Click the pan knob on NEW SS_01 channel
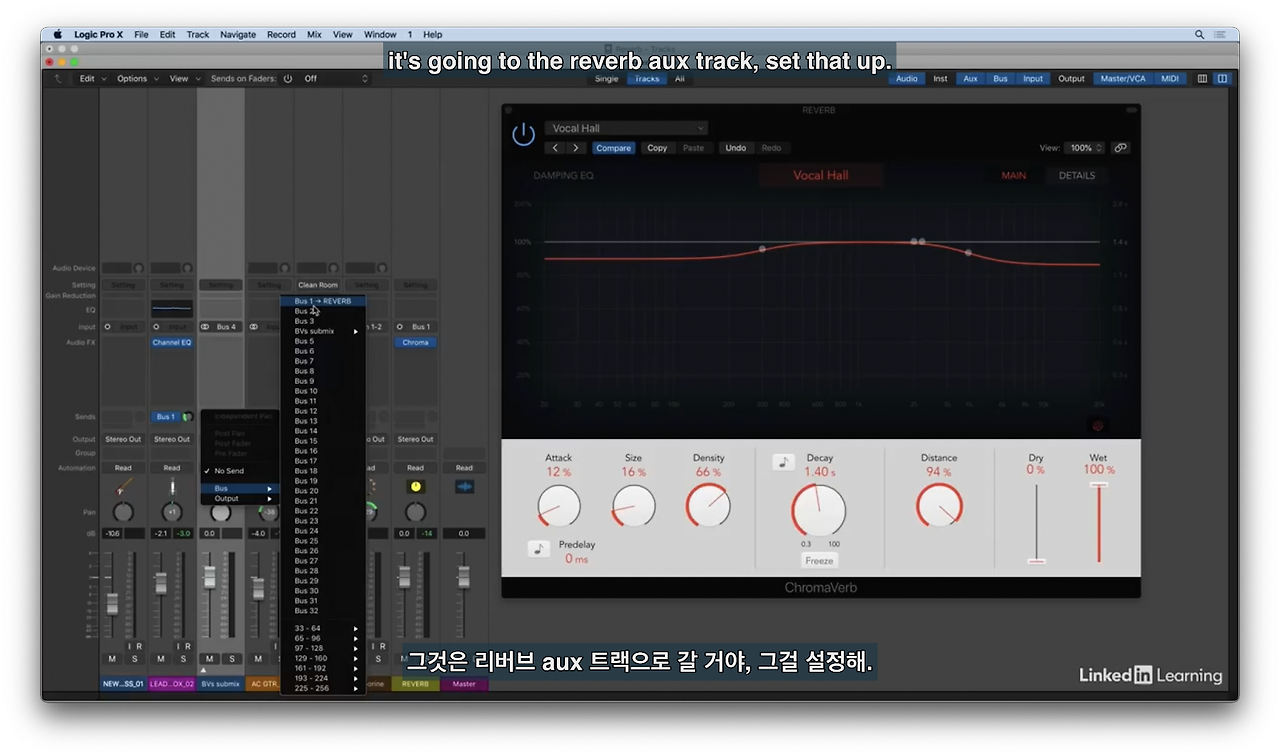 (x=123, y=512)
